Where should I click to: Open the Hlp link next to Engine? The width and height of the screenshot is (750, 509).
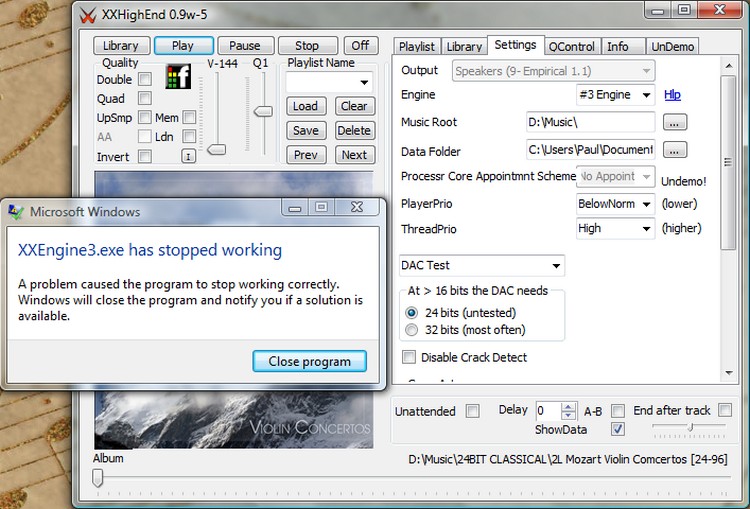tap(672, 95)
